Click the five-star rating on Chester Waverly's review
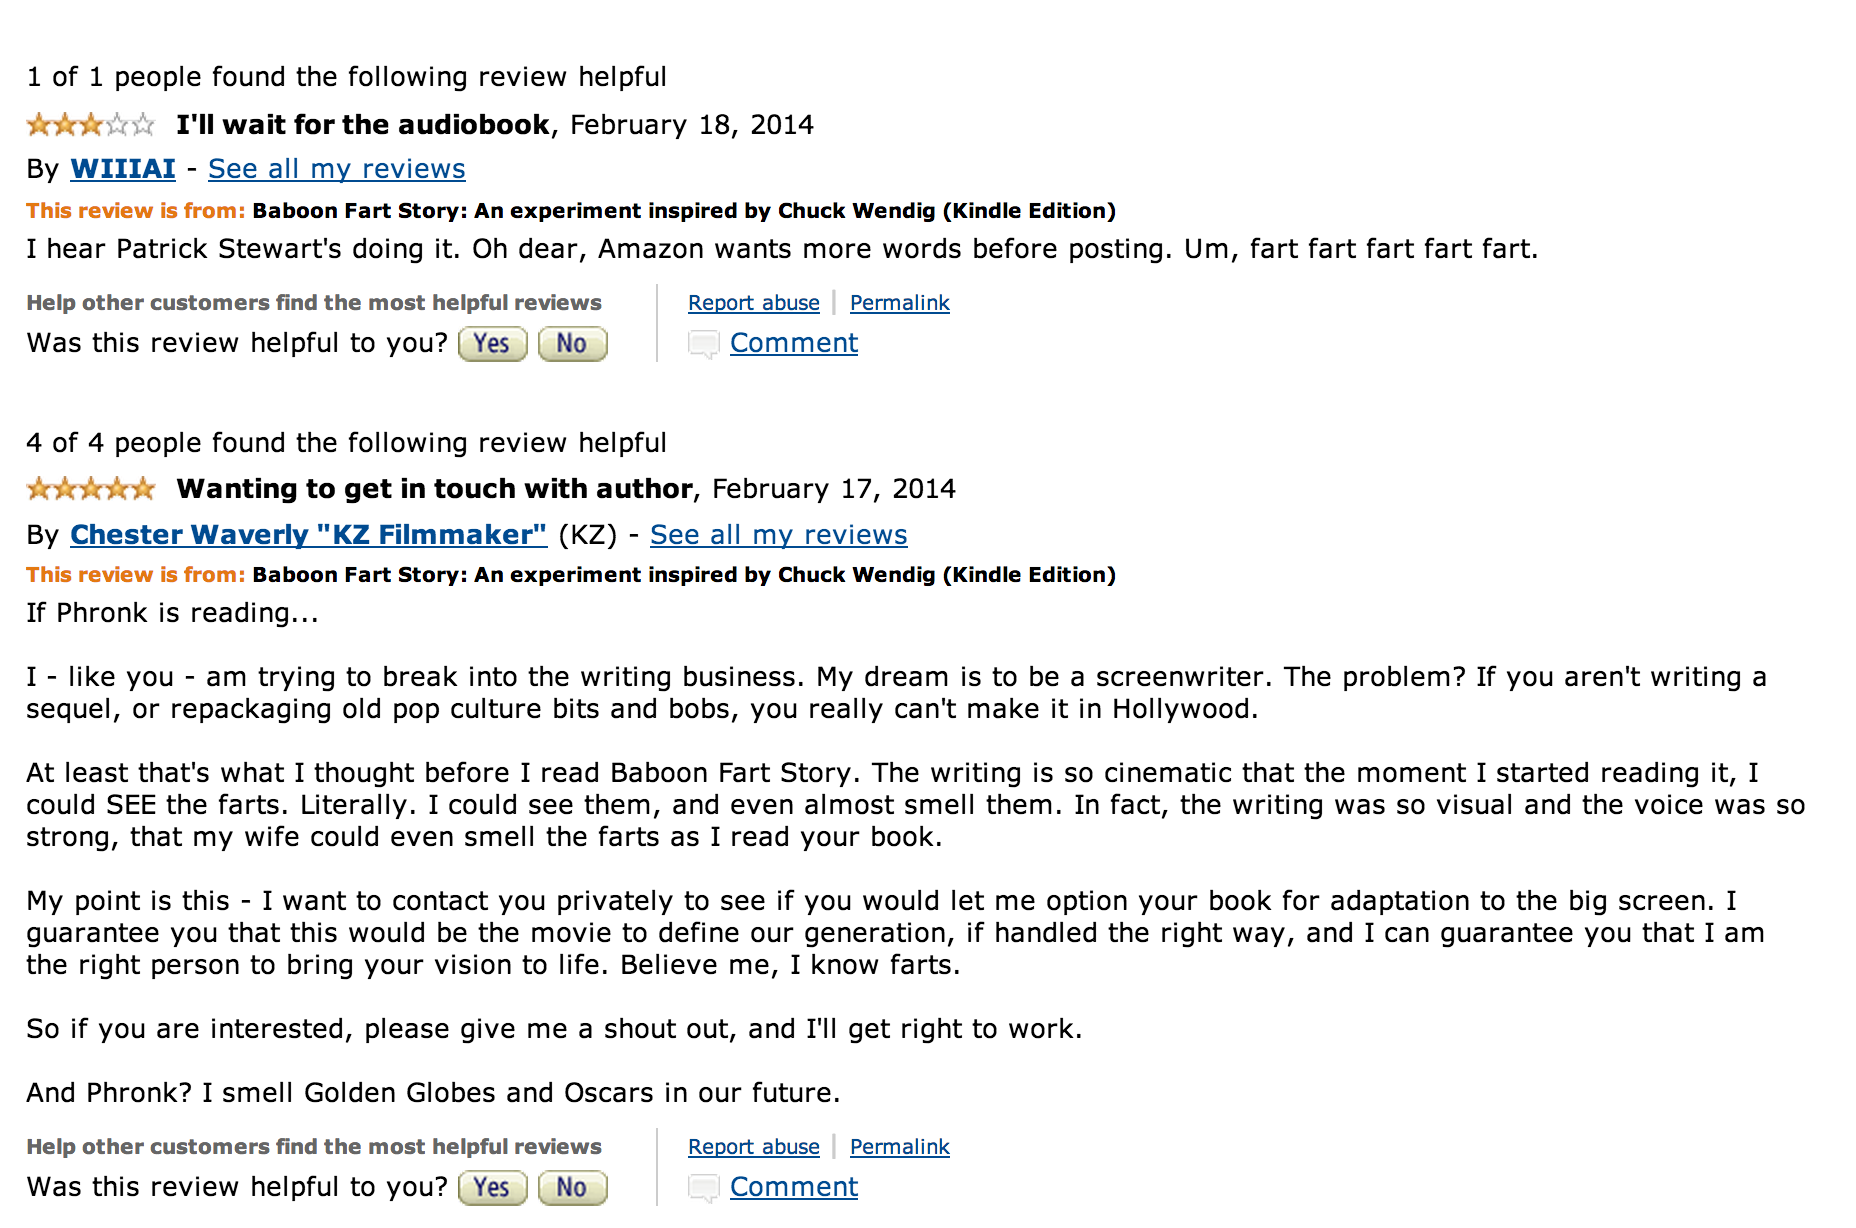Screen dimensions: 1856x1228 (x=91, y=489)
